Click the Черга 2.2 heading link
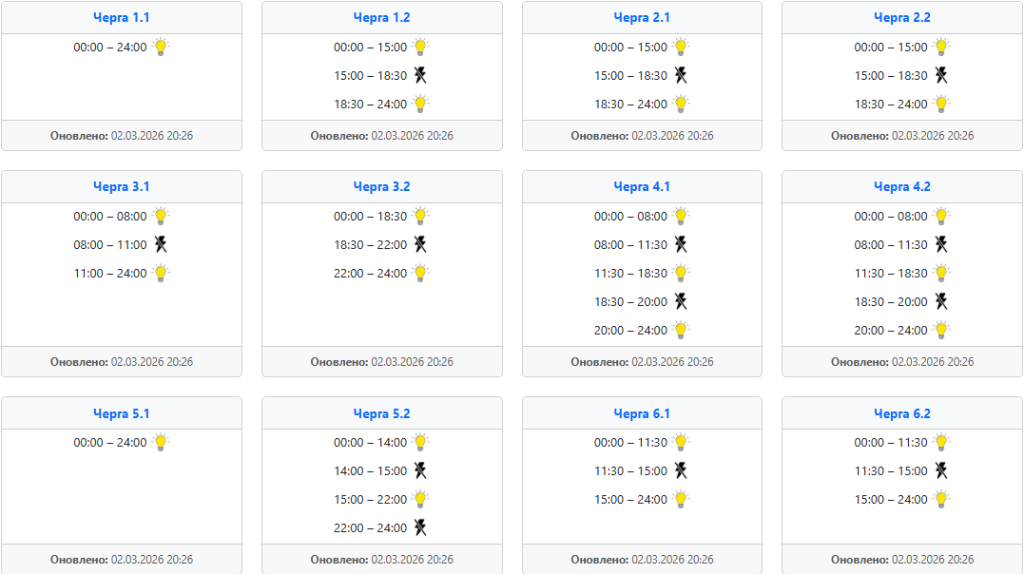Viewport: 1024px width, 574px height. [902, 18]
